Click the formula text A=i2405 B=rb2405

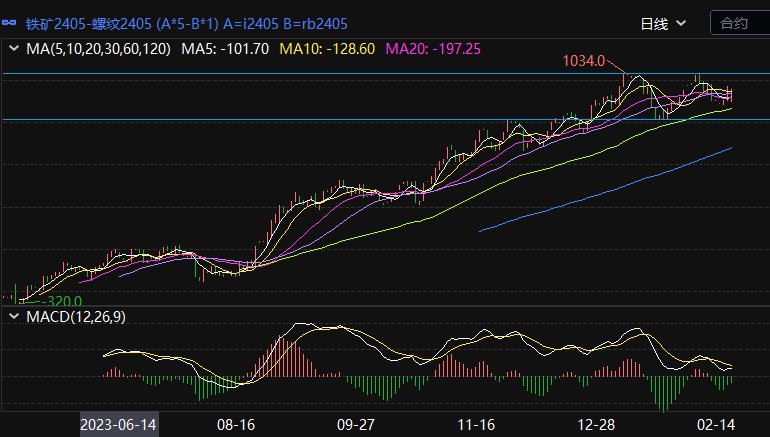pos(291,22)
